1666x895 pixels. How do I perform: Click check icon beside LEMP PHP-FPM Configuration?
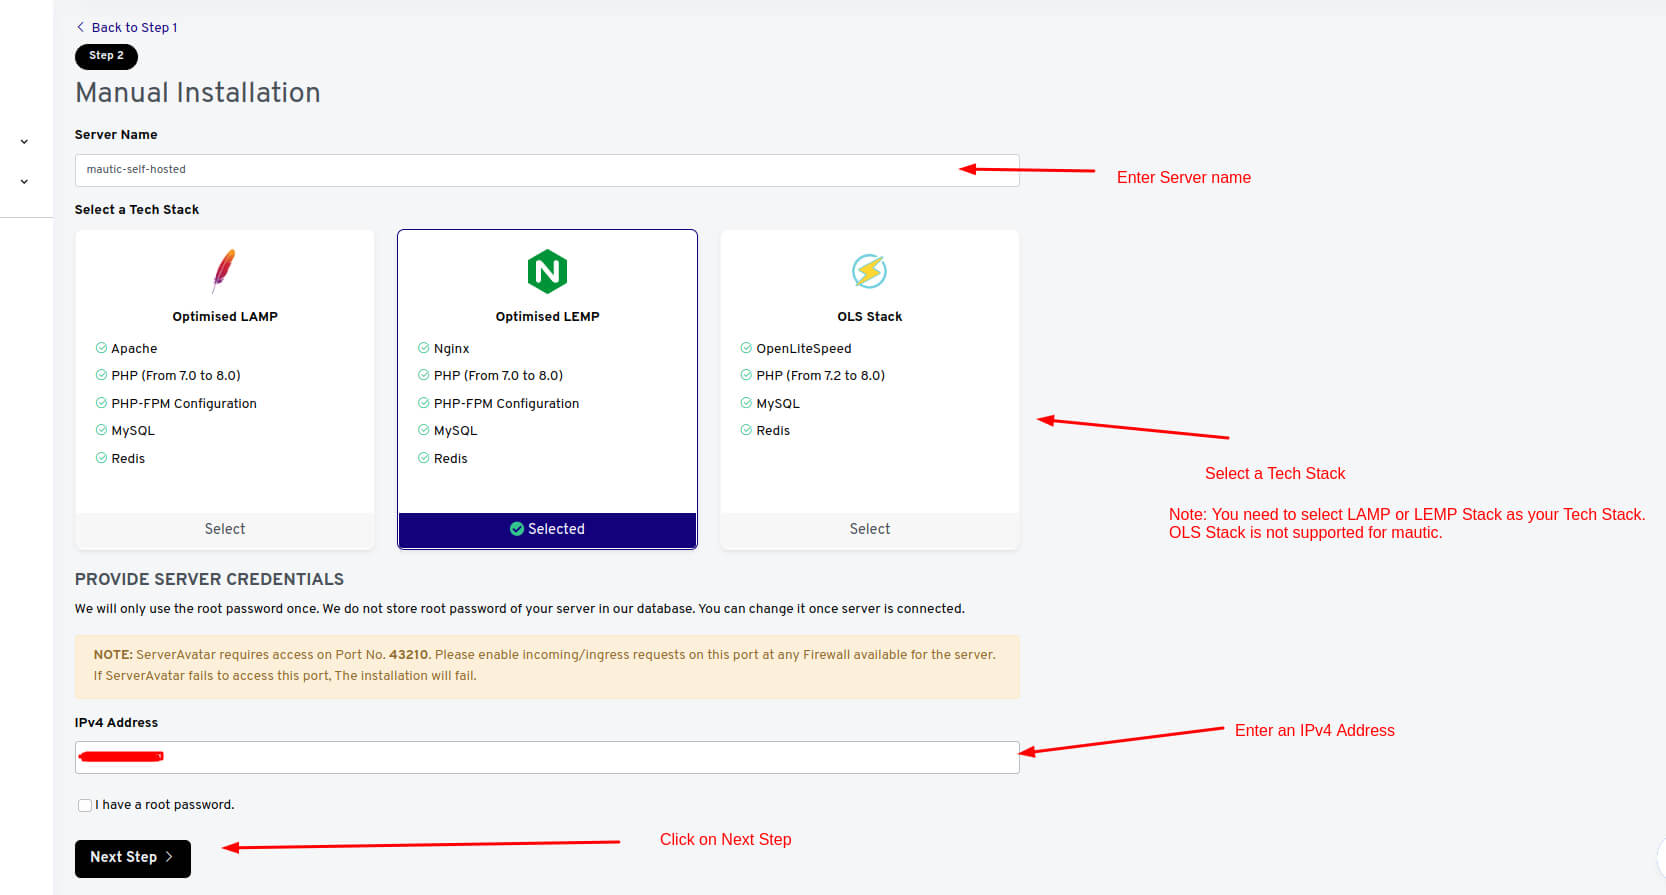424,403
